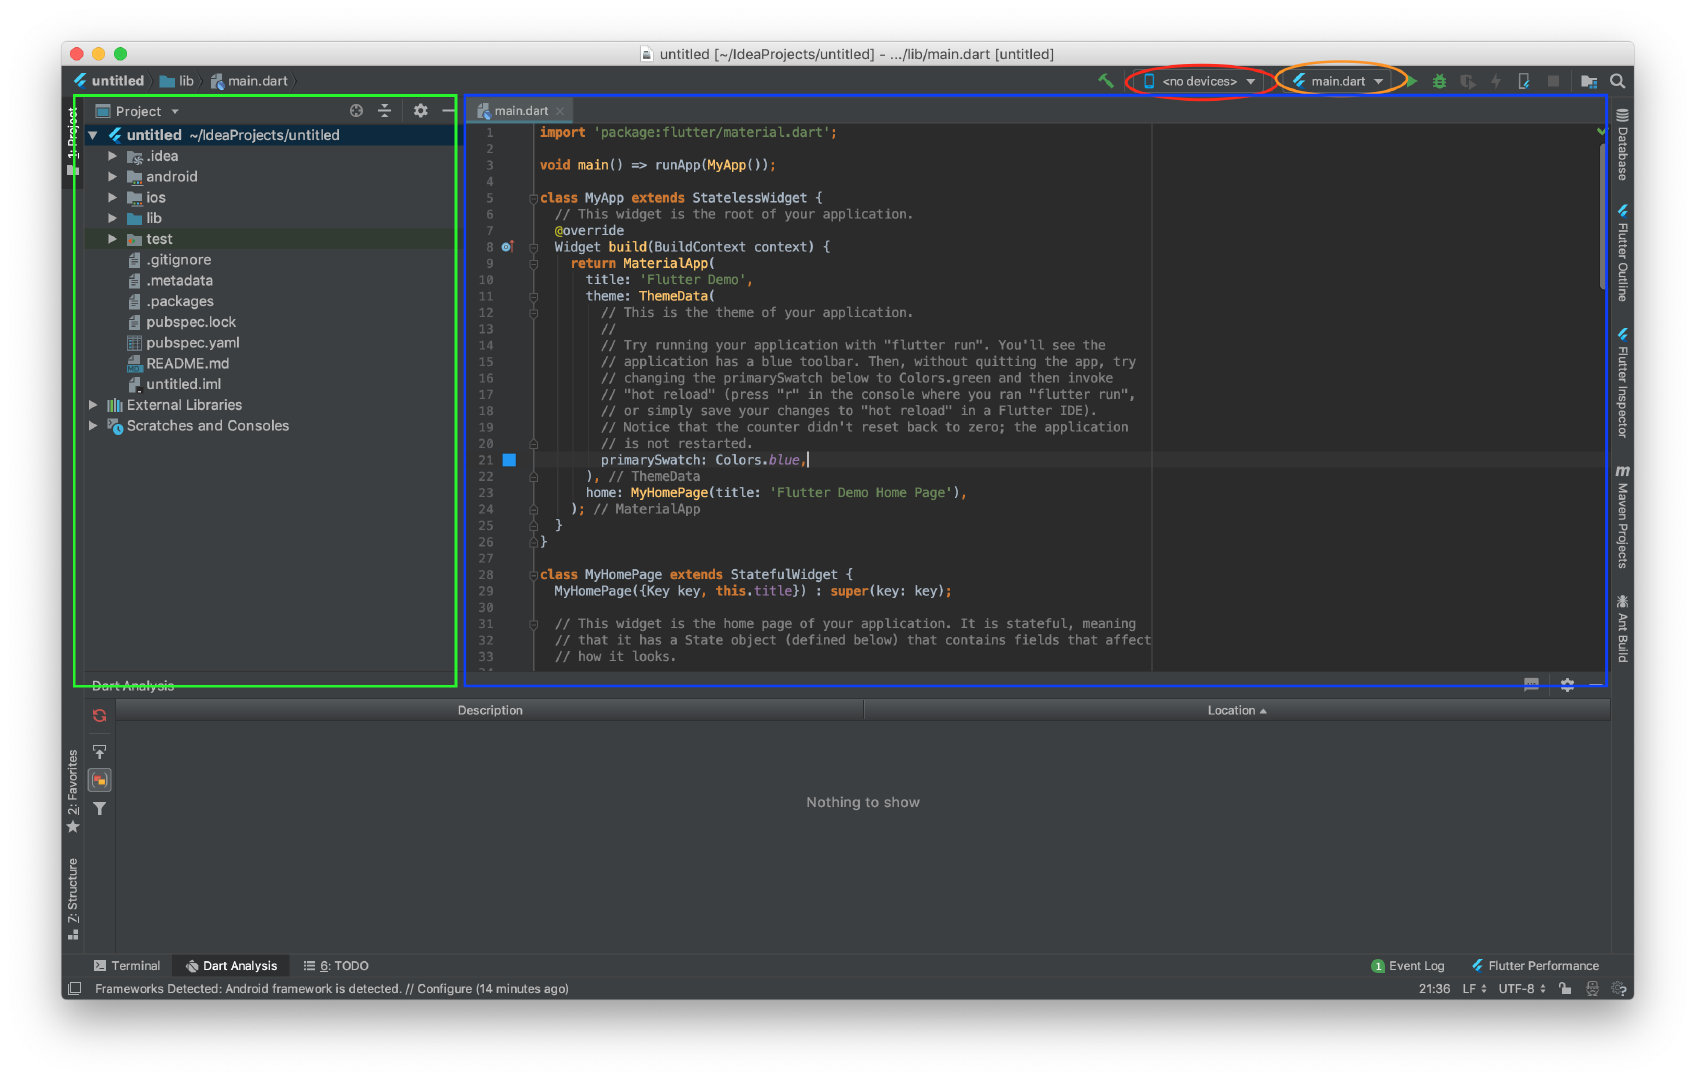Click the blue color swatch on line 21

(x=509, y=460)
